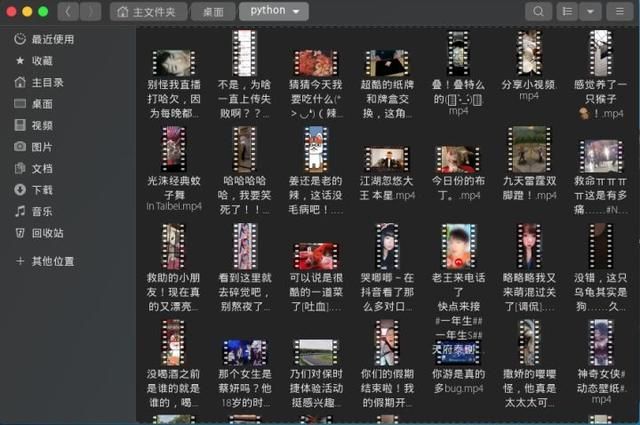Image resolution: width=640 pixels, height=425 pixels.
Task: Open 最近使用 in the sidebar
Action: (x=53, y=39)
